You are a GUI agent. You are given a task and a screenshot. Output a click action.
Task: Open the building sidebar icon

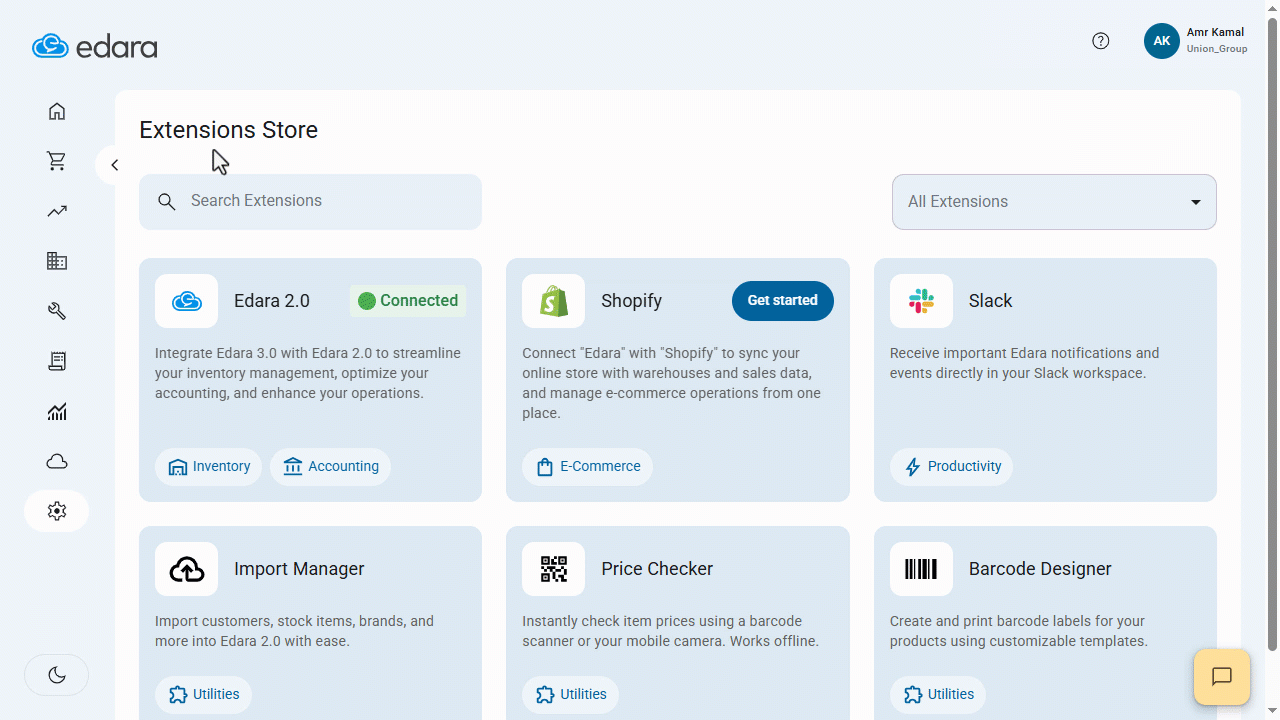(57, 261)
